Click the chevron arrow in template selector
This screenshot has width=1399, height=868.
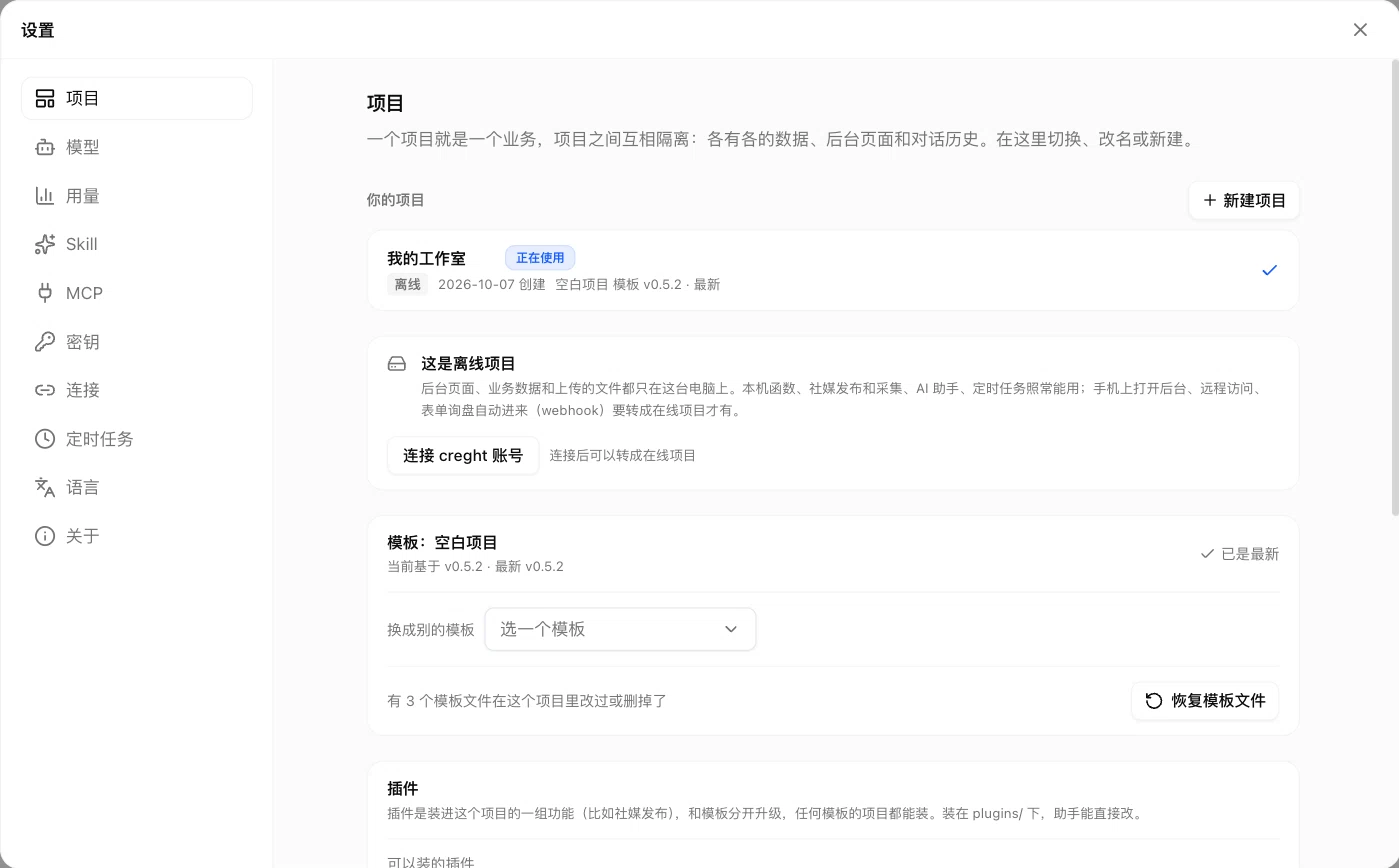click(x=731, y=629)
